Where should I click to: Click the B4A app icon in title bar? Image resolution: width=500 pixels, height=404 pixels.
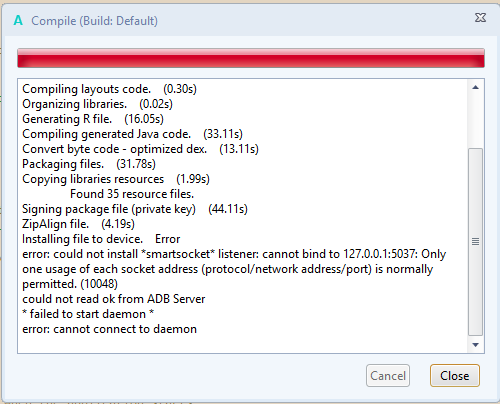pos(18,21)
